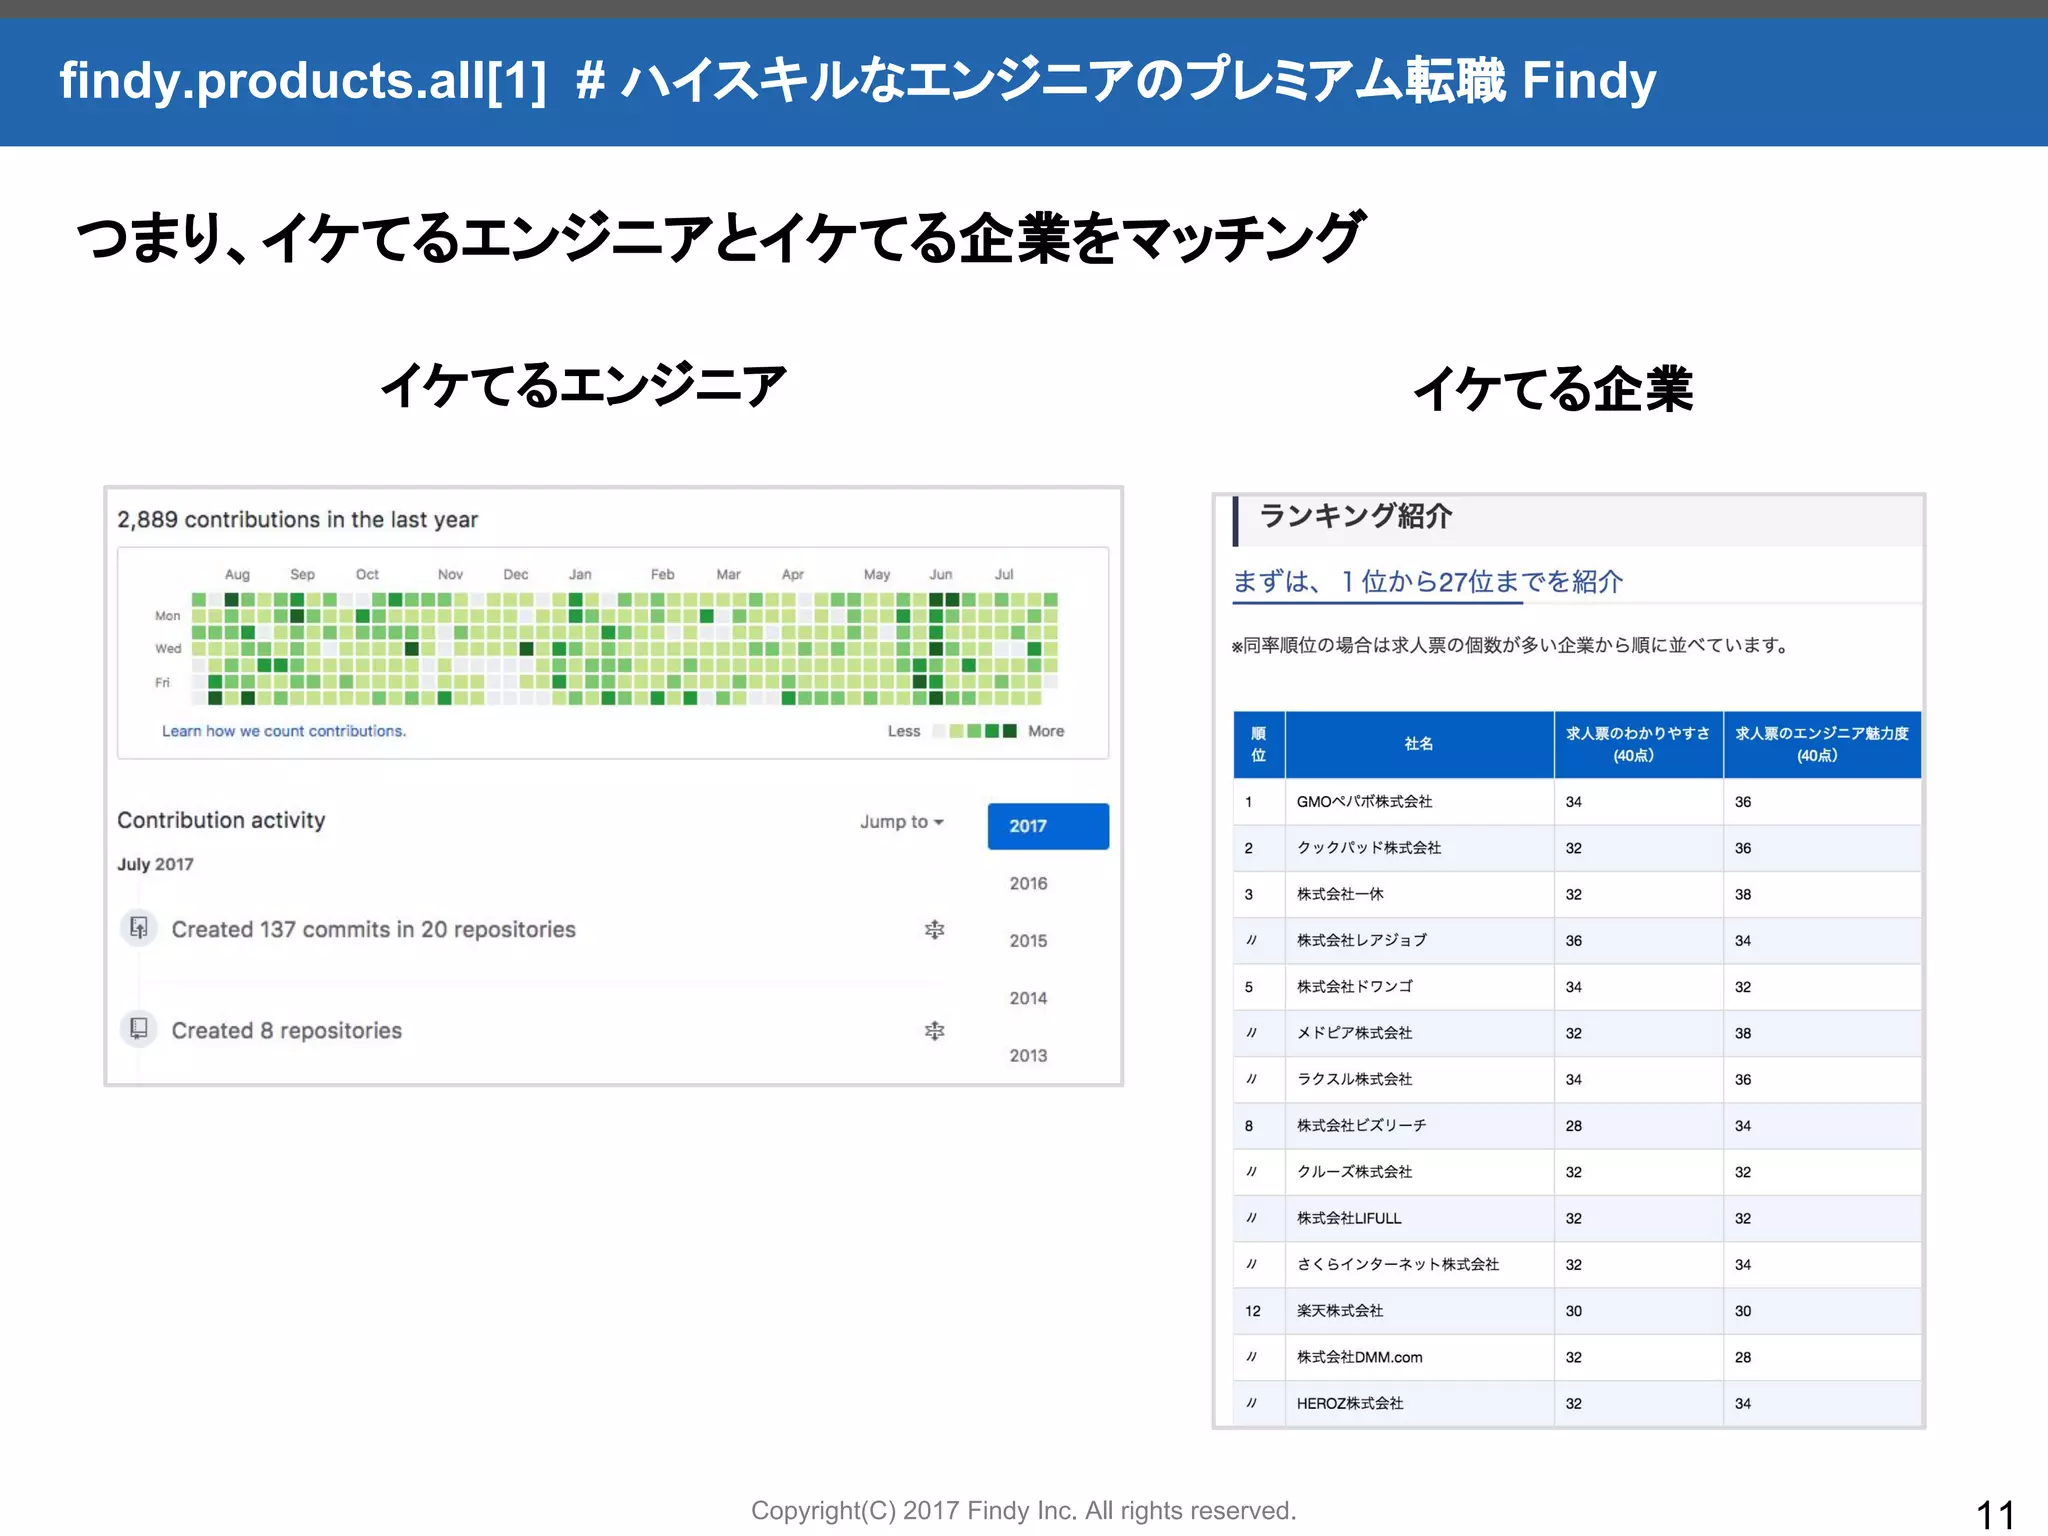
Task: Switch to the 2016 year
Action: tap(1028, 883)
